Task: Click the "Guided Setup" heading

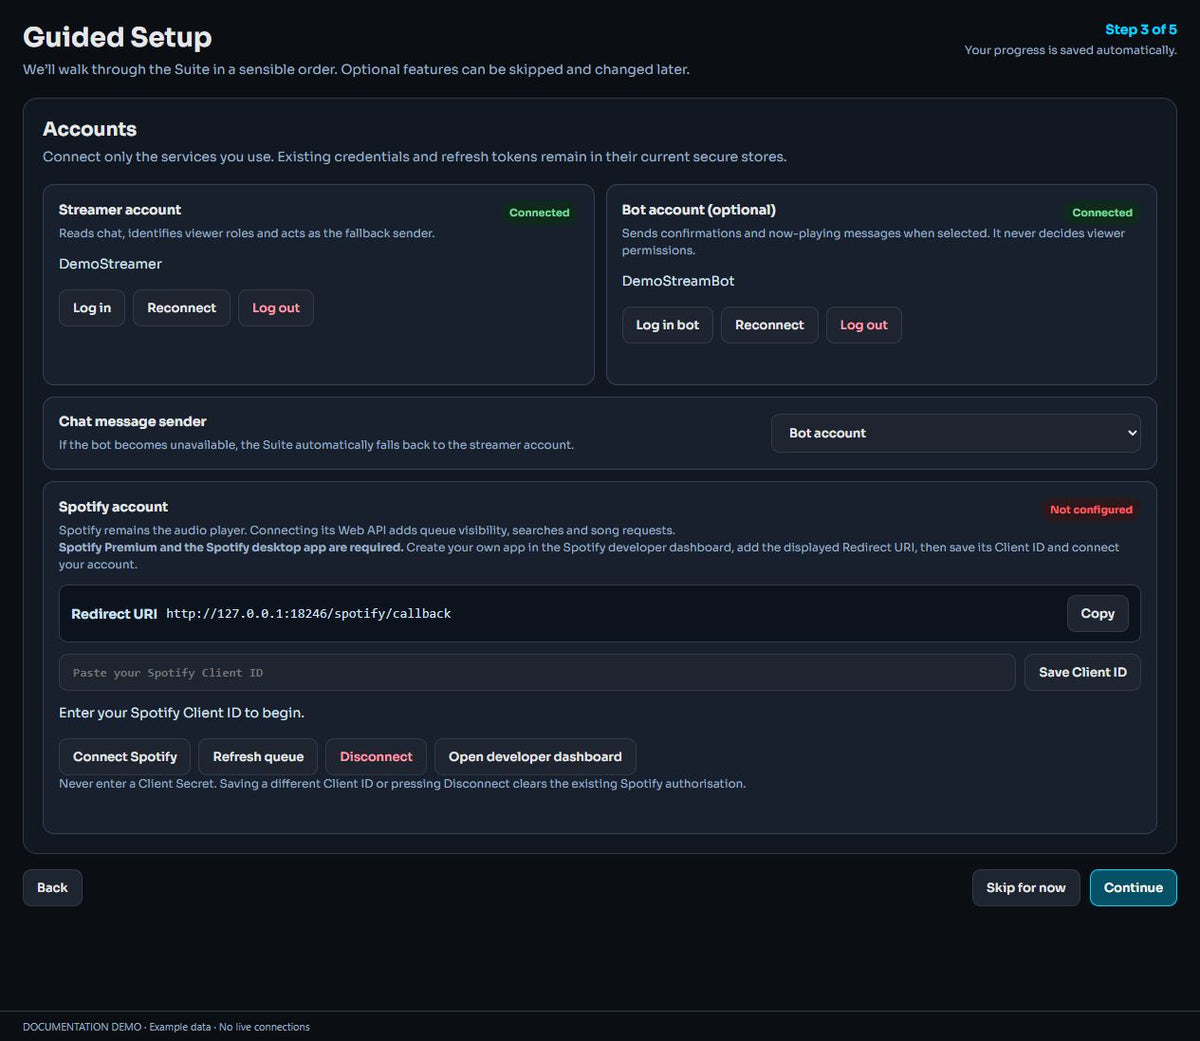Action: 117,37
